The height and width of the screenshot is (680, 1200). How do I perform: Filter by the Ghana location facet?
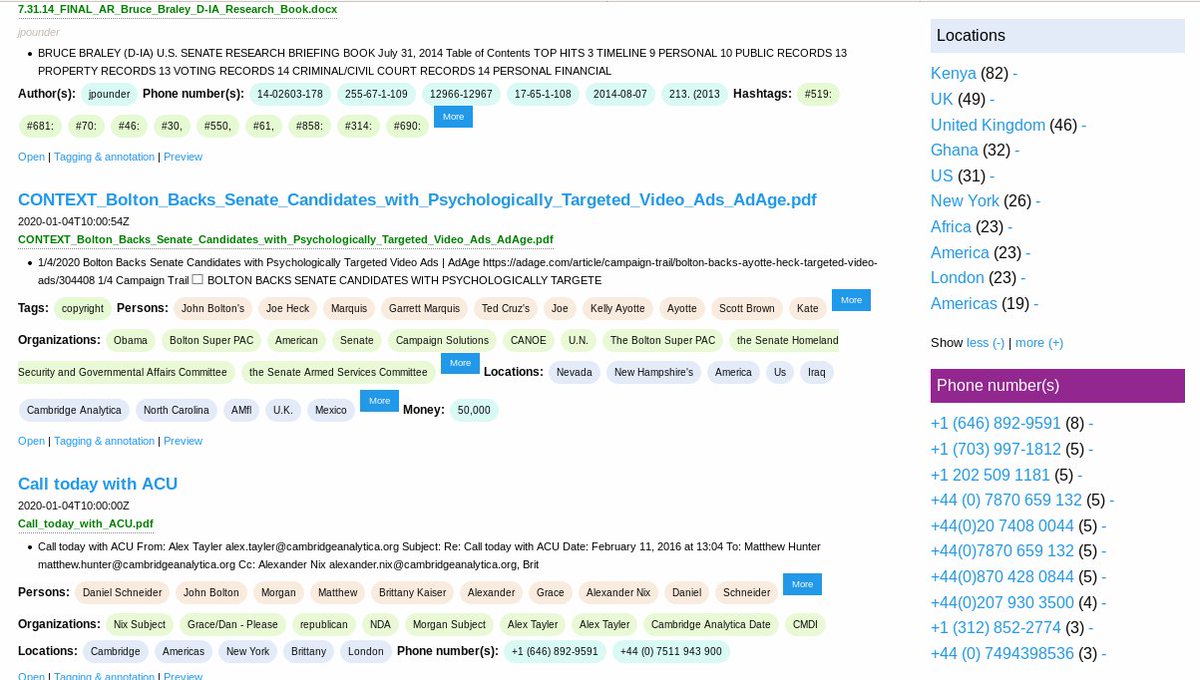(954, 150)
